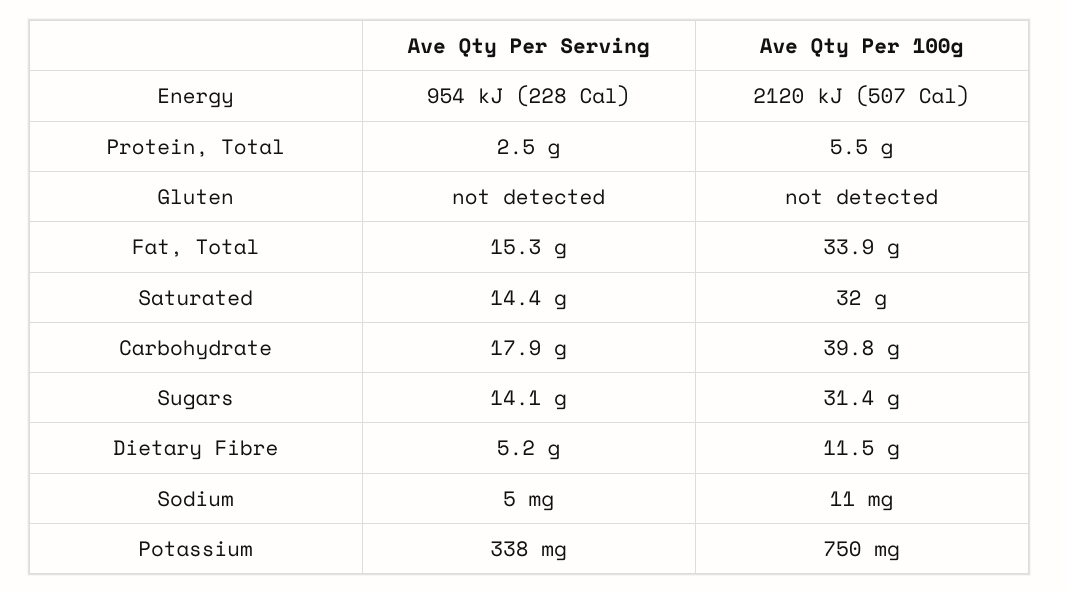Select the Gluten row label
1067x591 pixels.
click(195, 197)
